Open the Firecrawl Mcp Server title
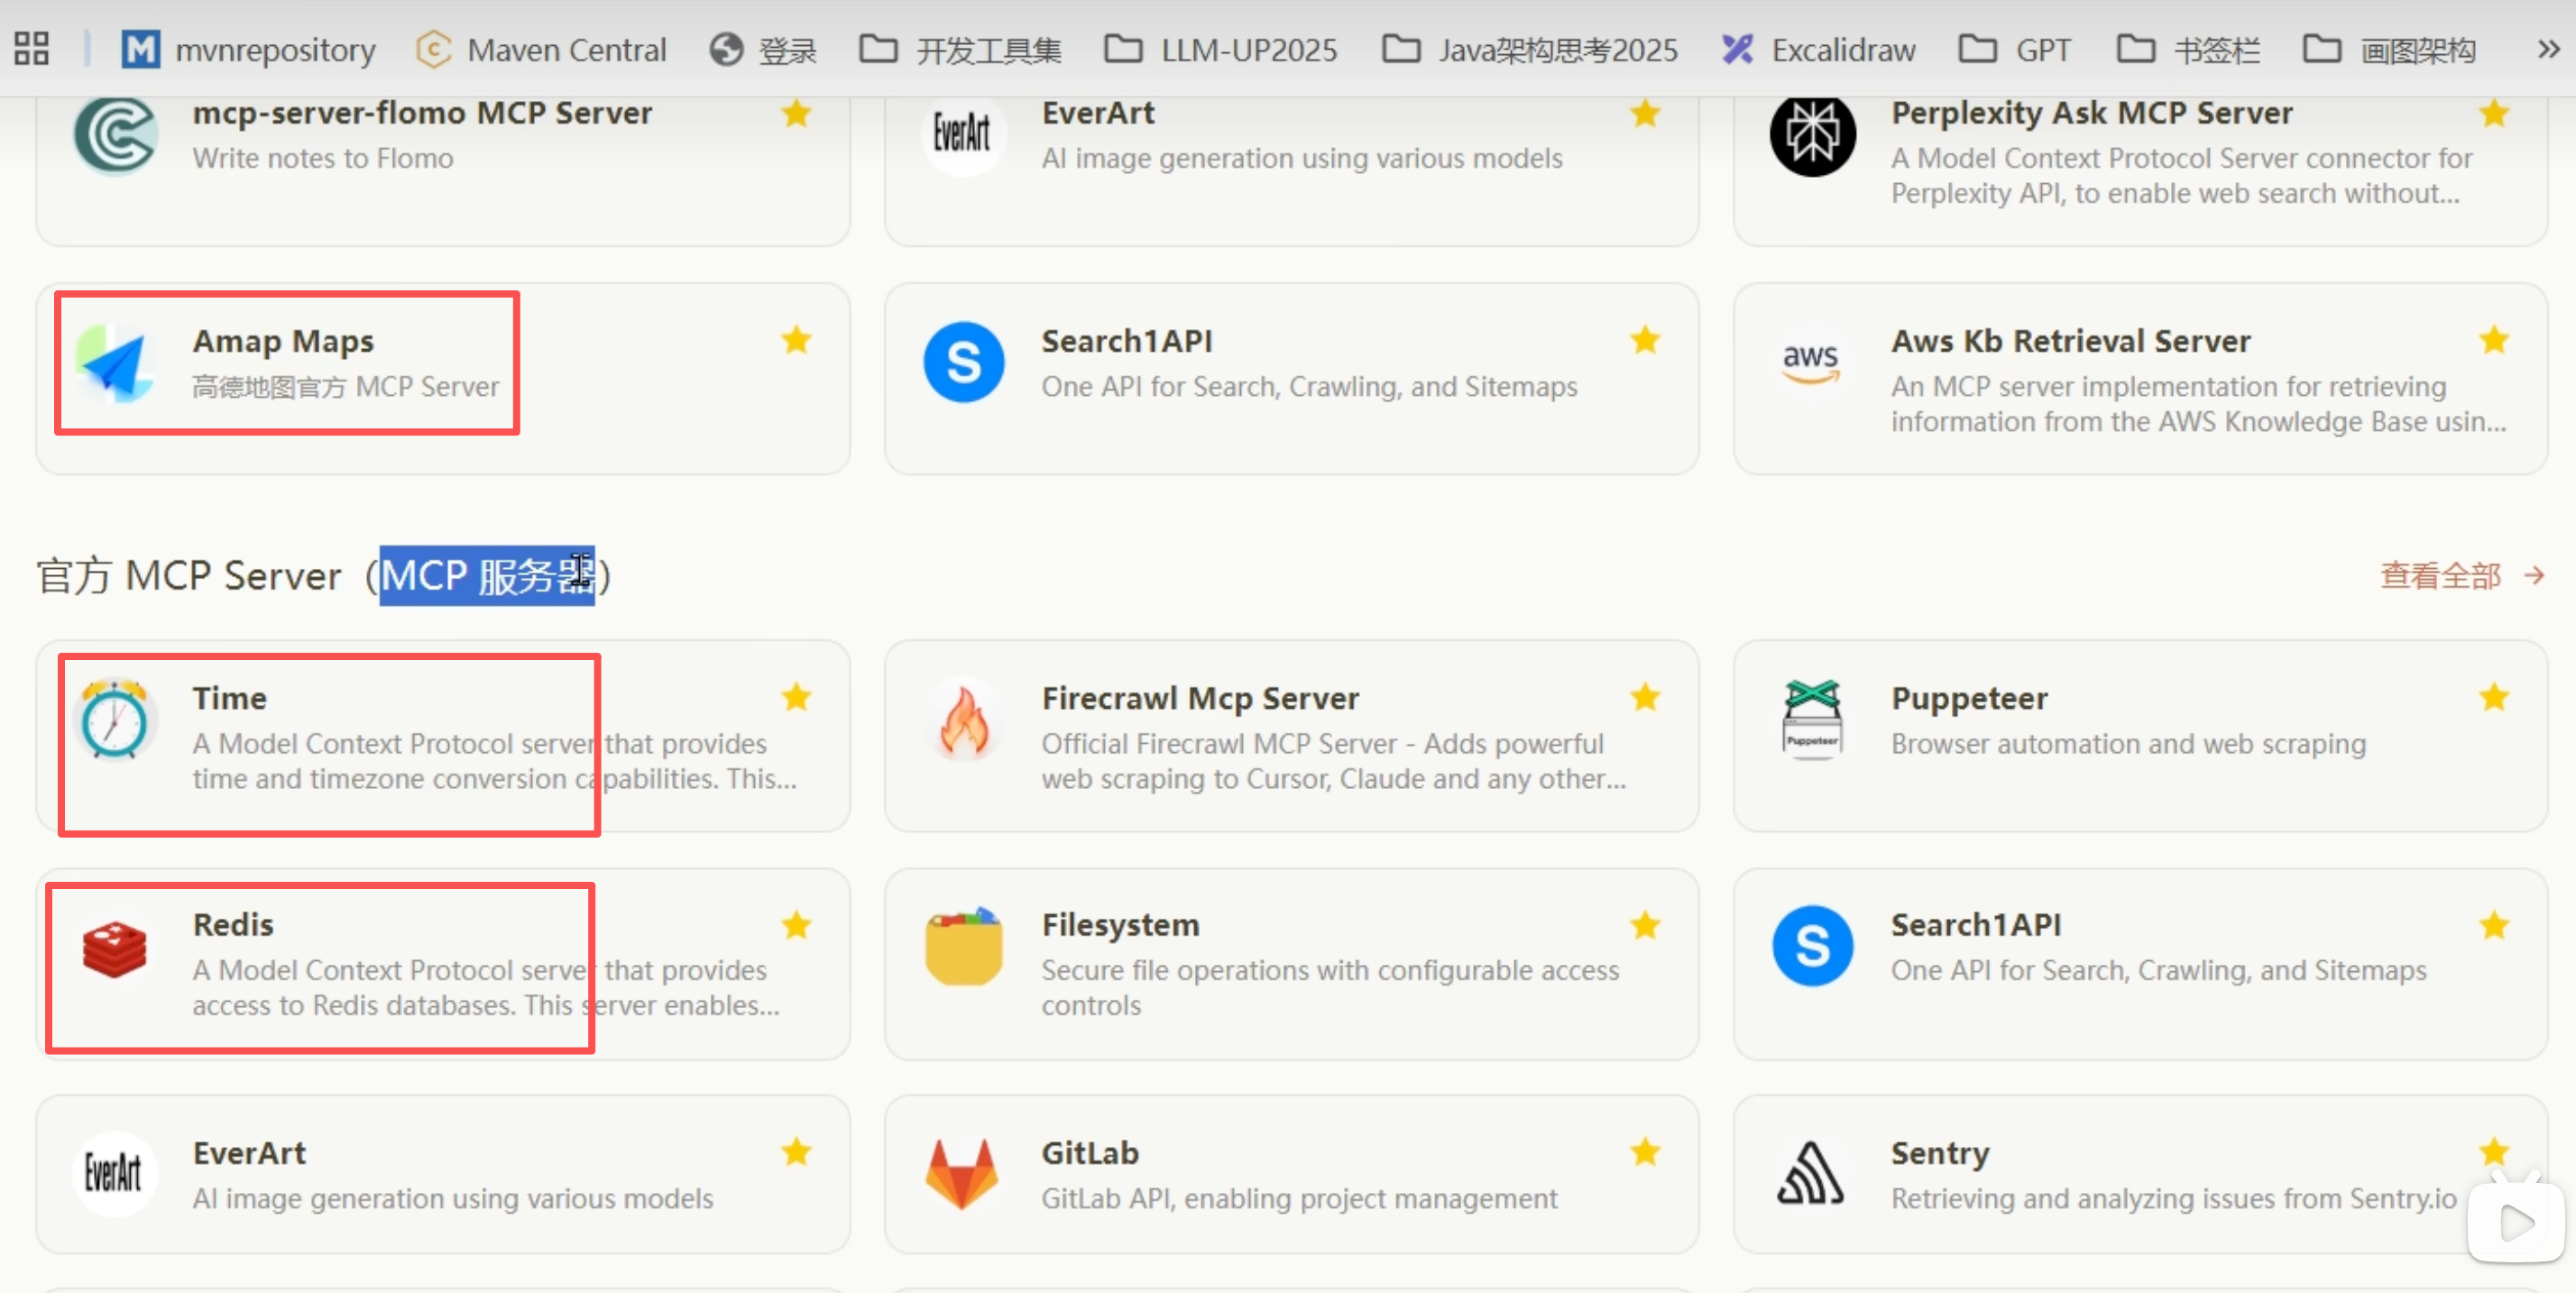This screenshot has width=2576, height=1293. (x=1200, y=697)
